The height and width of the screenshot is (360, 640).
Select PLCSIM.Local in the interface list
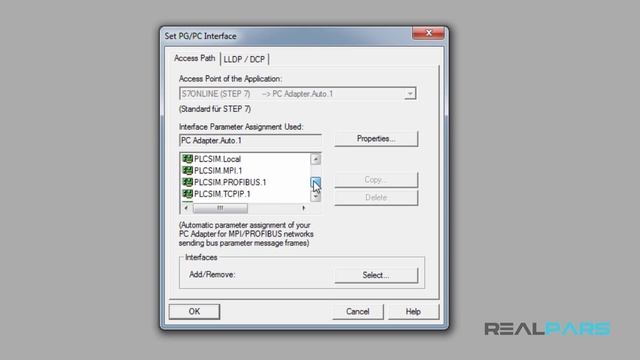pyautogui.click(x=217, y=159)
